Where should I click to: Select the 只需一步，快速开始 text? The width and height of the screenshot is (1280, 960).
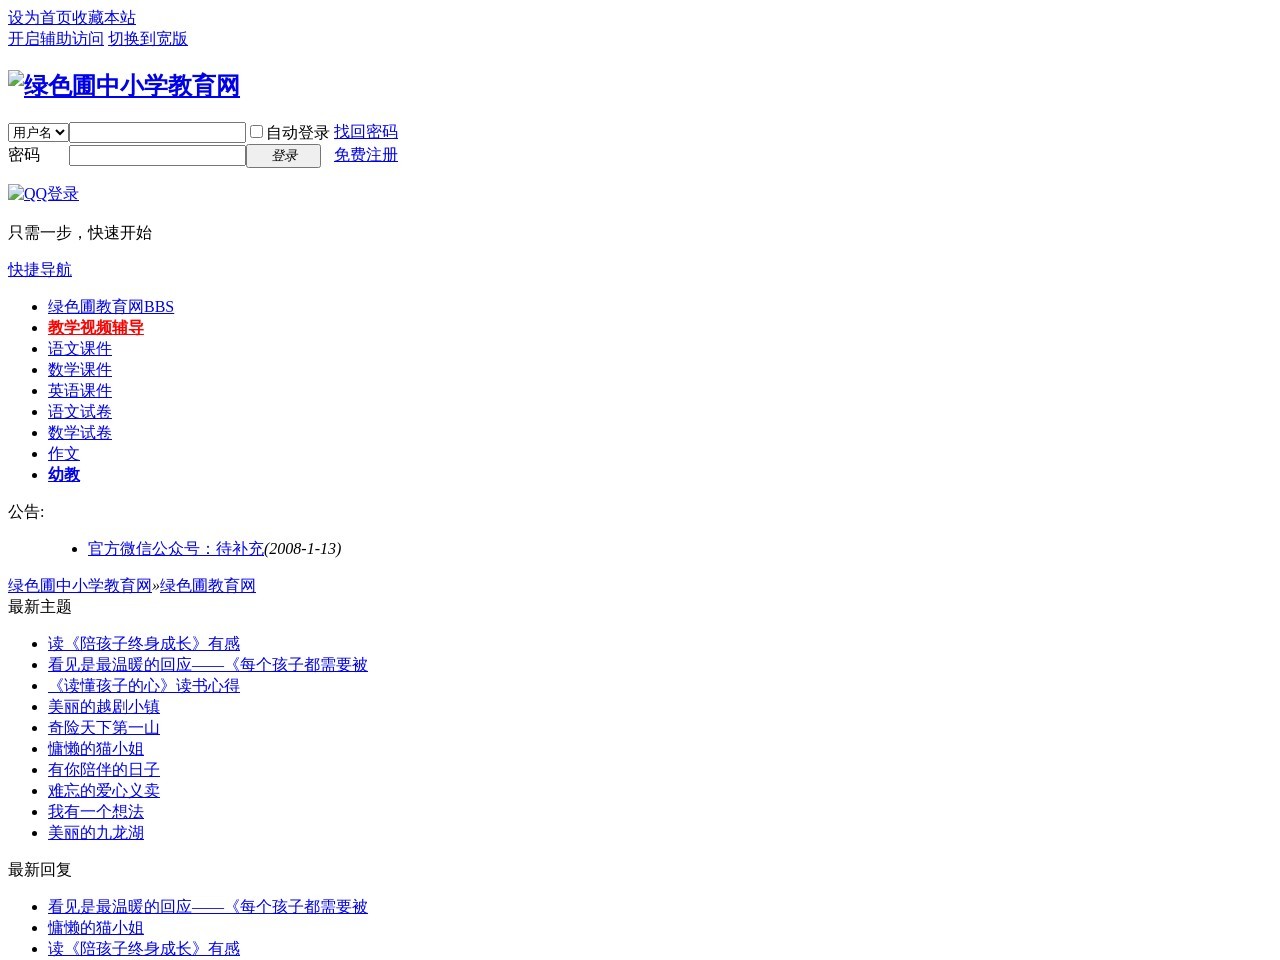80,233
